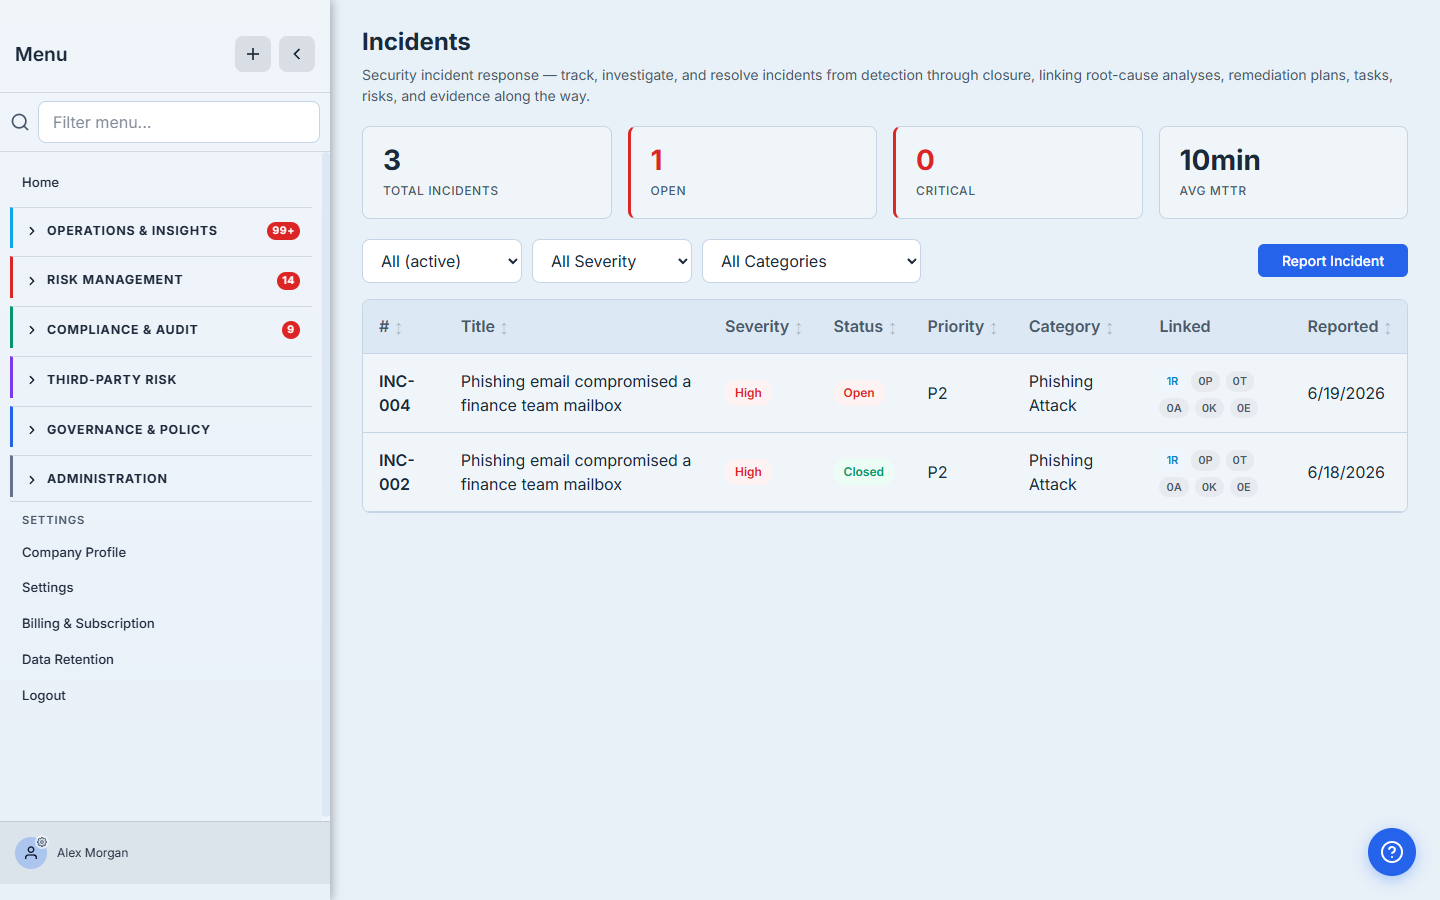The width and height of the screenshot is (1440, 900).
Task: Click the search magnifier icon
Action: click(20, 122)
